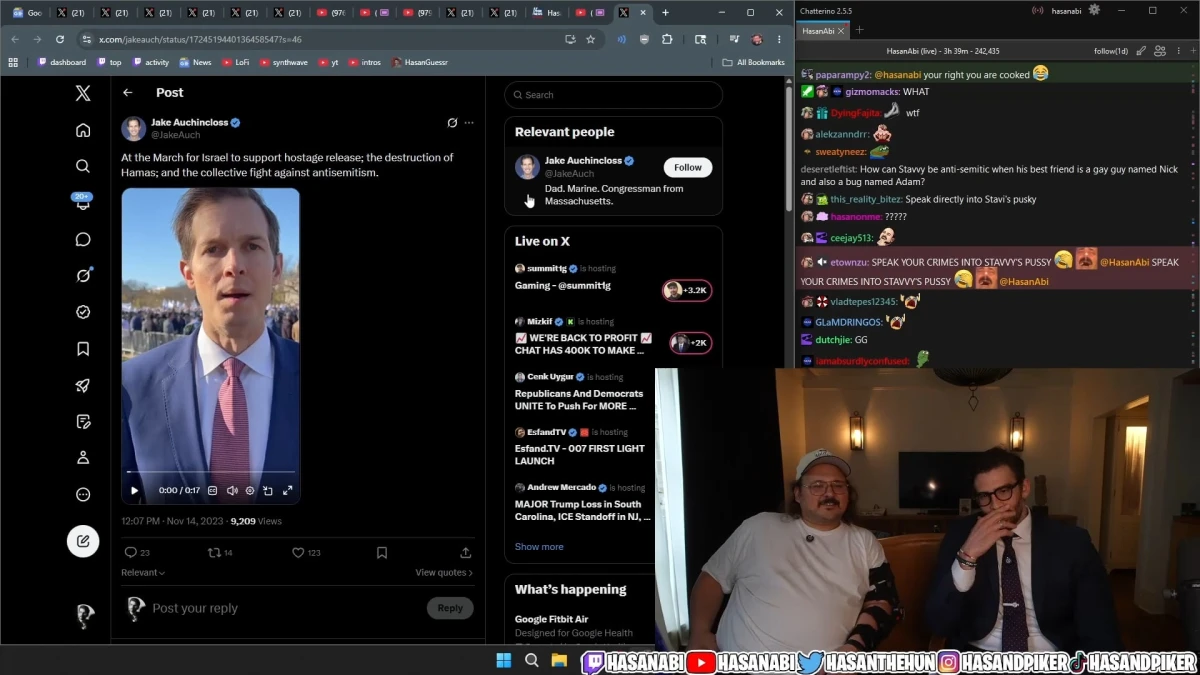
Task: Bookmark this page with the star icon
Action: pos(591,39)
